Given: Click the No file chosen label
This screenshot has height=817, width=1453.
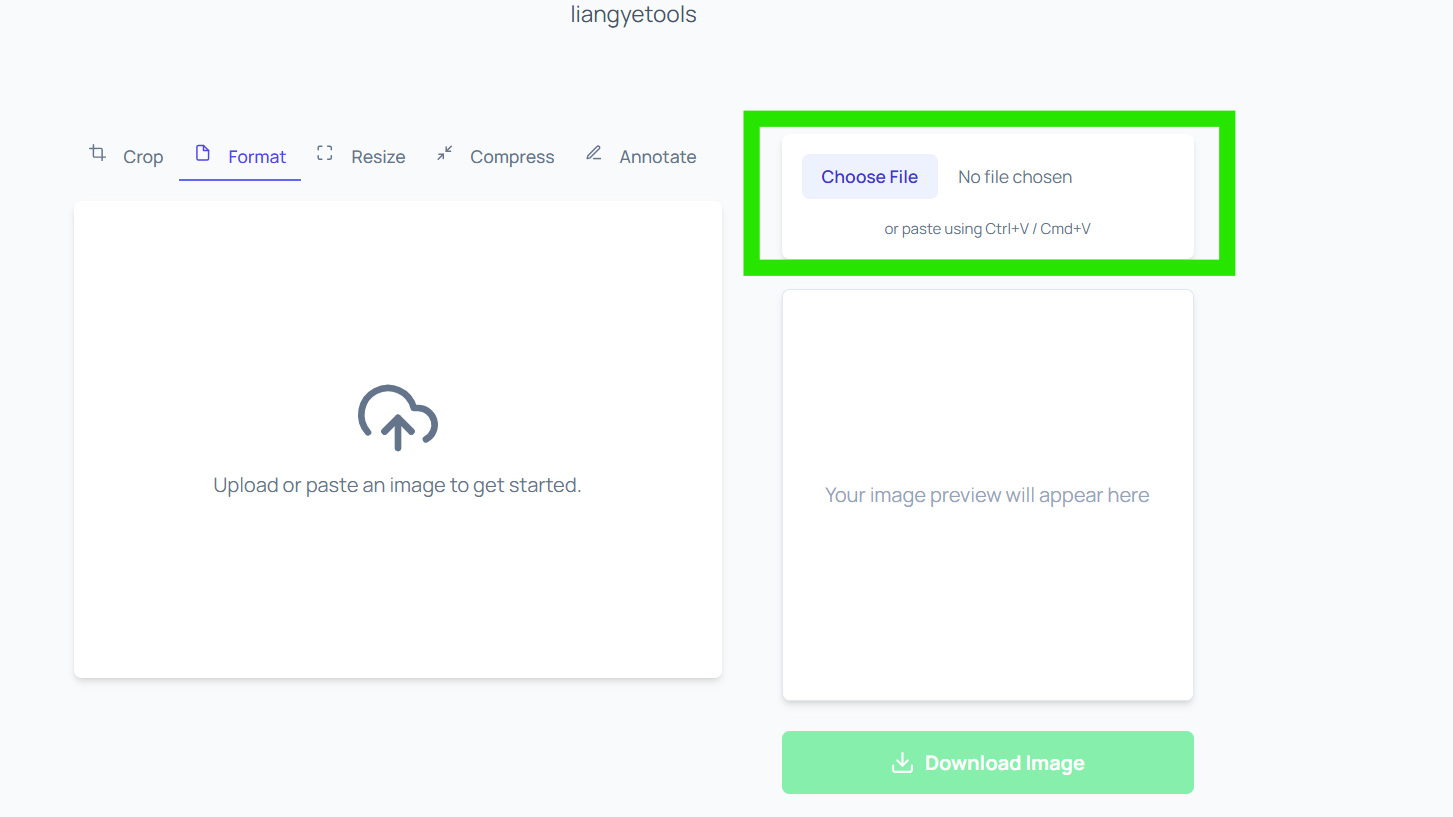Looking at the screenshot, I should point(1014,176).
